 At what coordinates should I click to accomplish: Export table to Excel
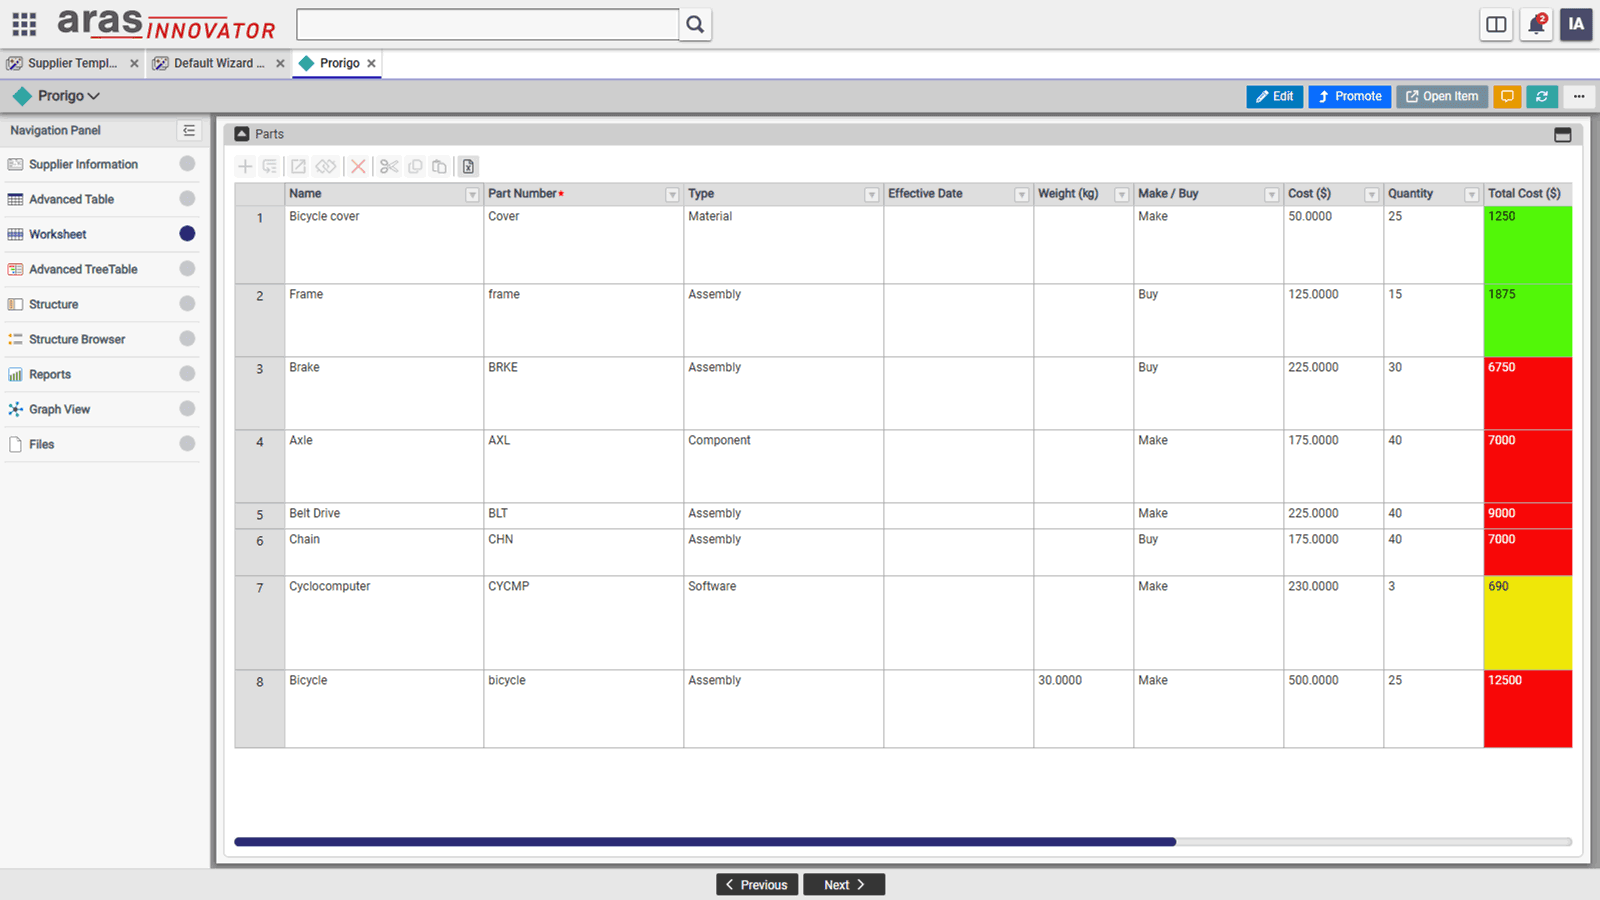coord(468,166)
